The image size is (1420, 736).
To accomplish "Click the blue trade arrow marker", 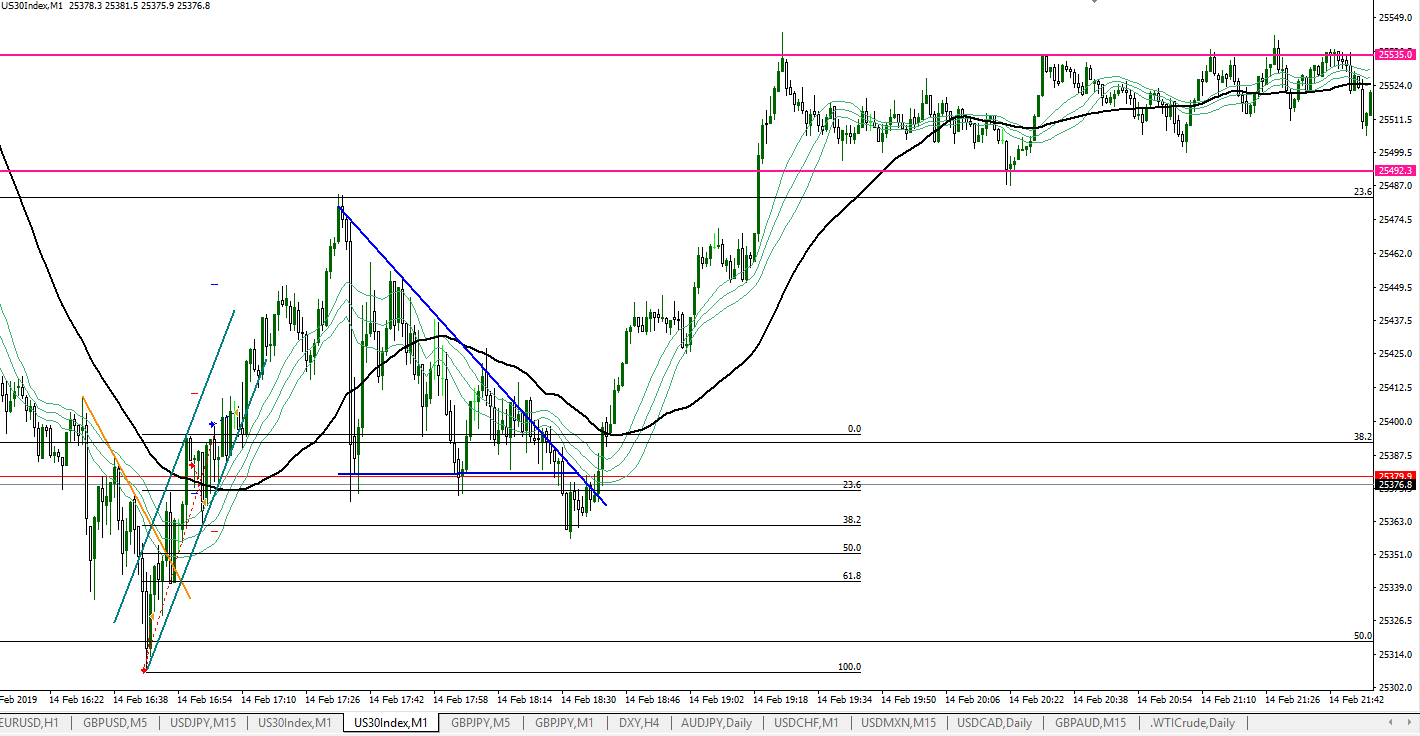I will [212, 425].
